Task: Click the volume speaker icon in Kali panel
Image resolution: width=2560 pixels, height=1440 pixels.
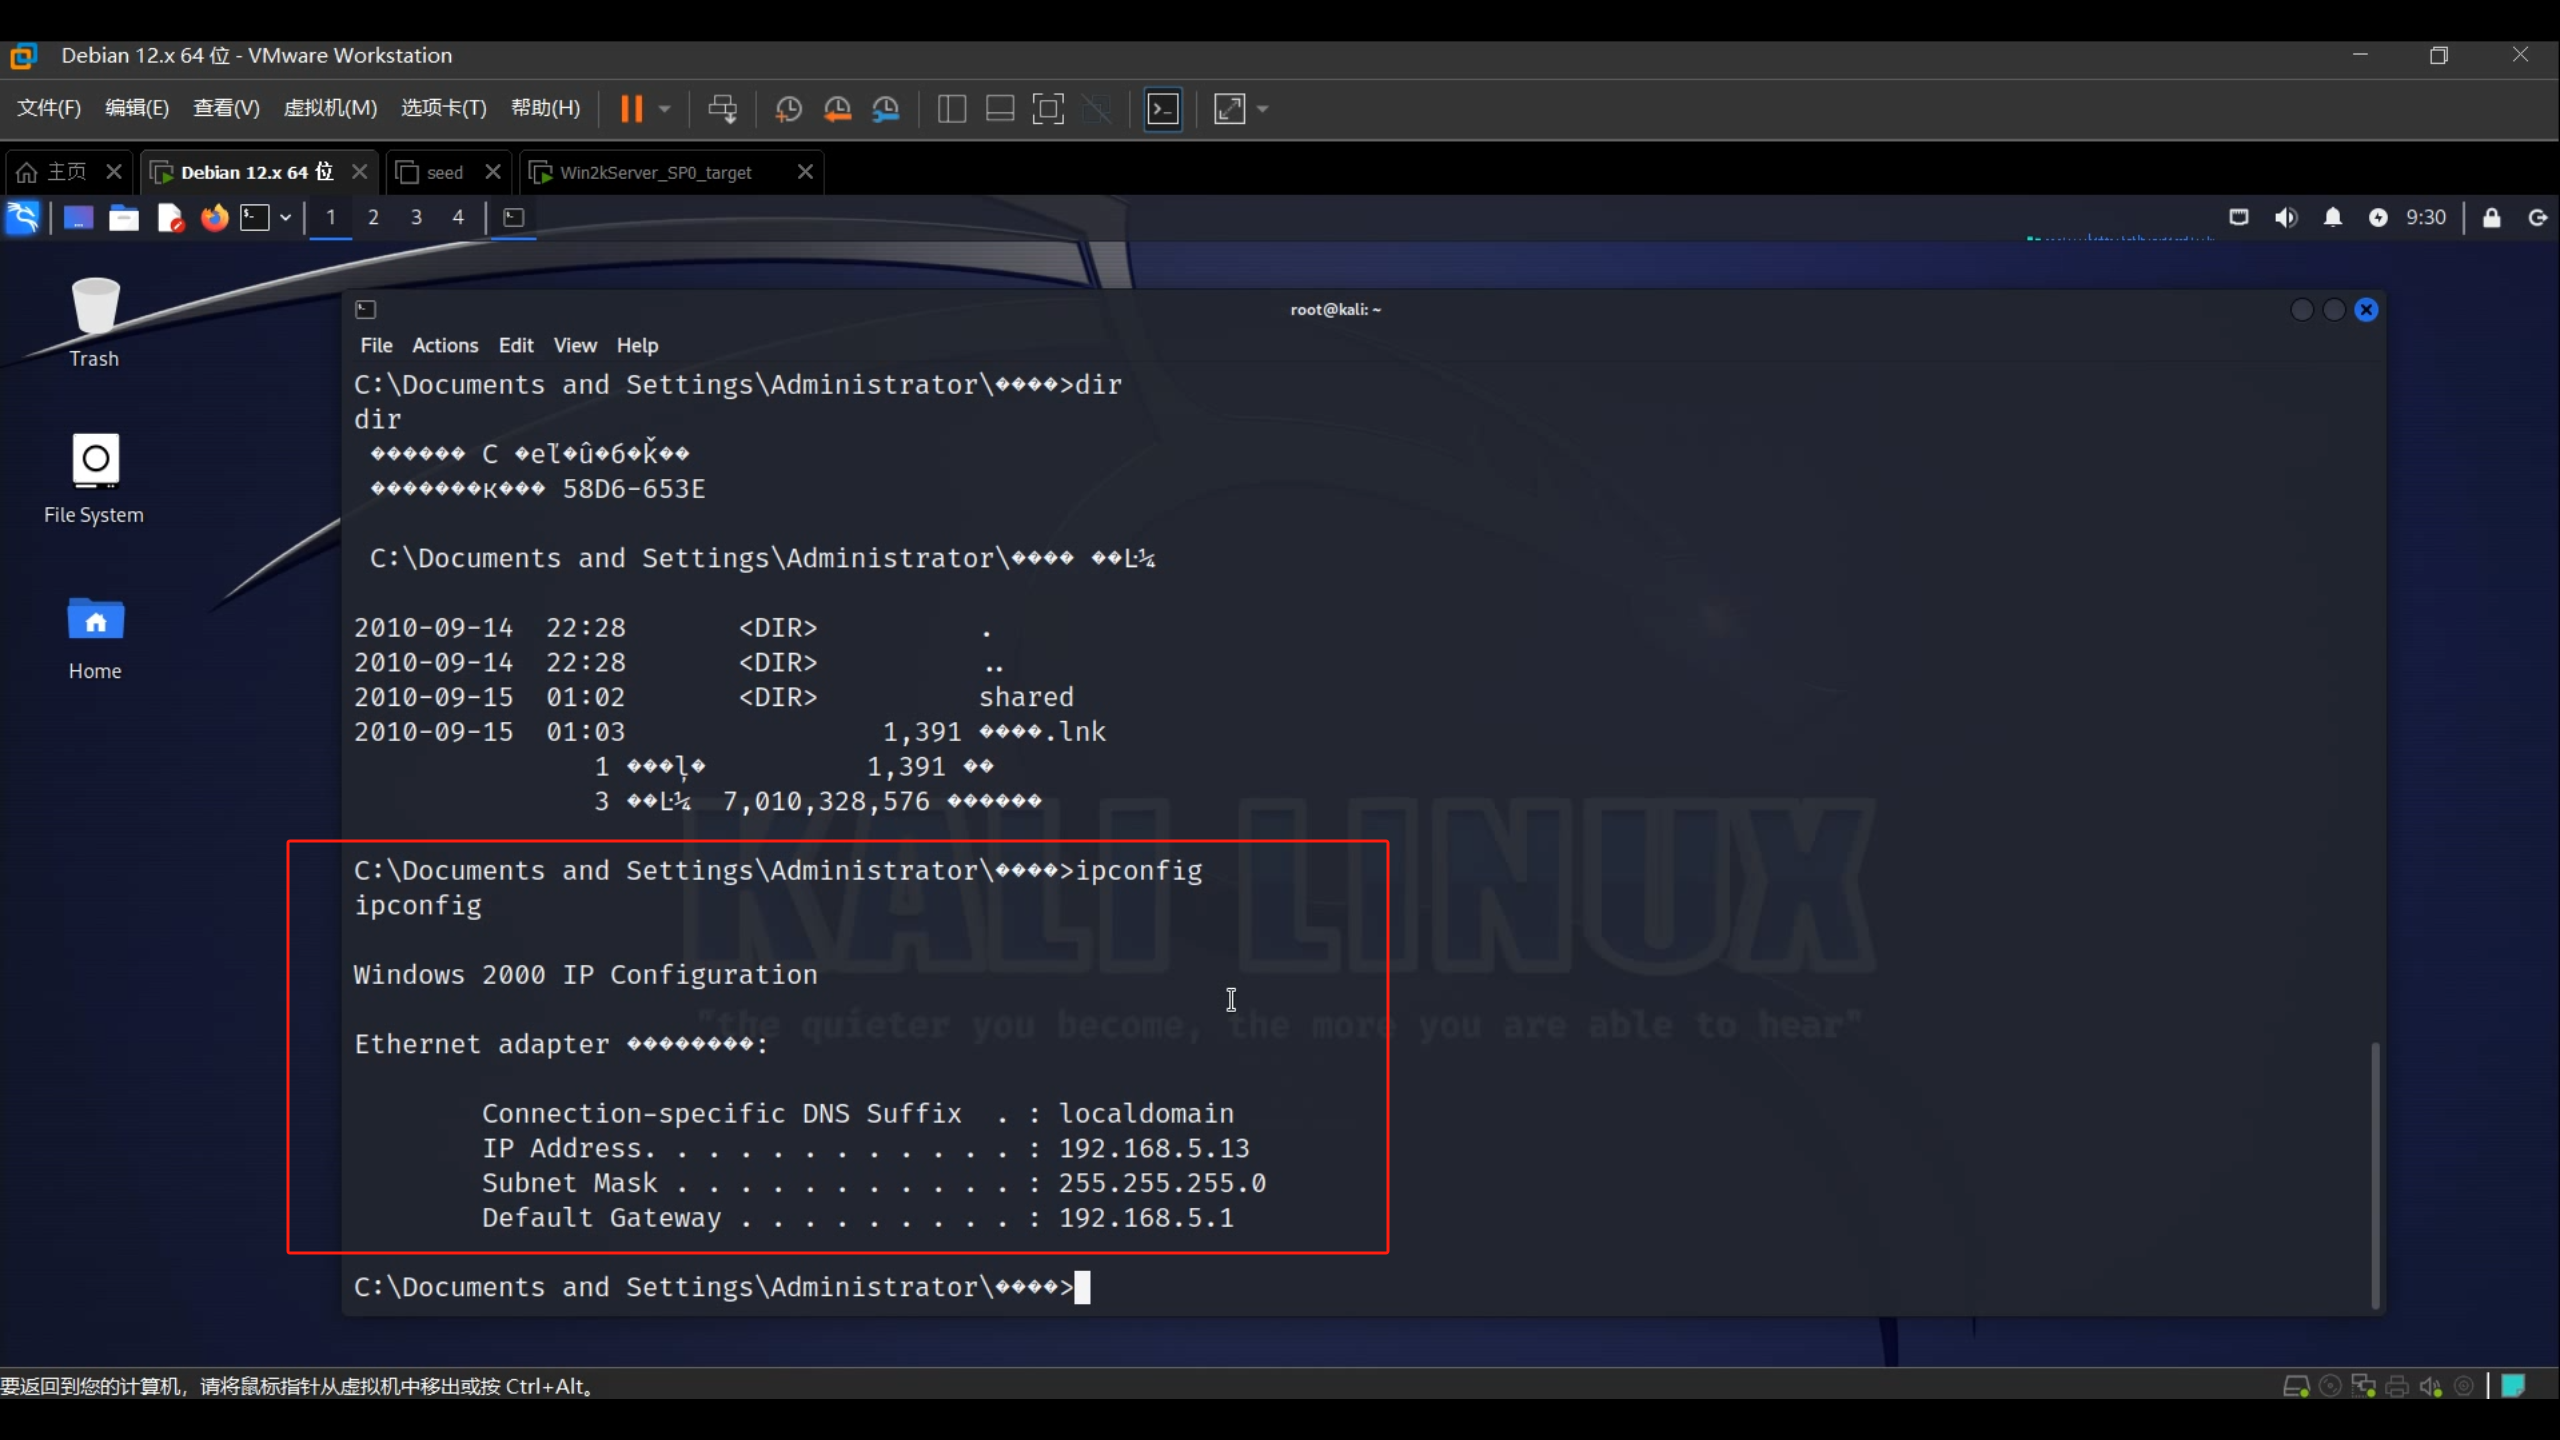Action: (x=2286, y=217)
